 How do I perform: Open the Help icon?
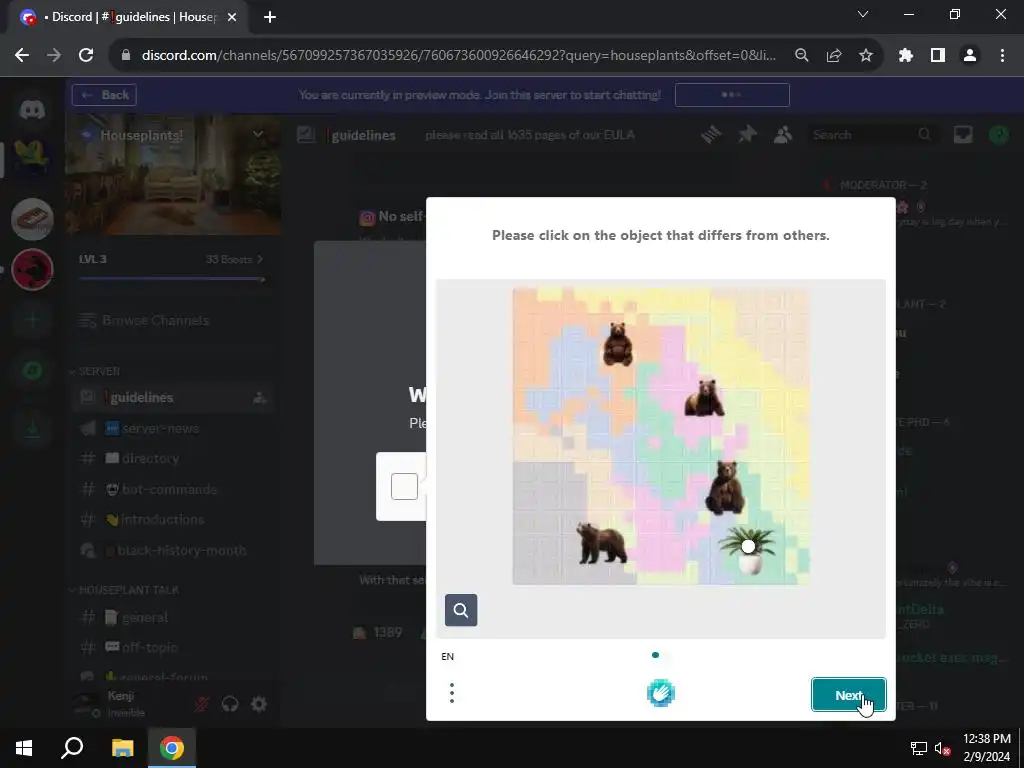[x=999, y=135]
